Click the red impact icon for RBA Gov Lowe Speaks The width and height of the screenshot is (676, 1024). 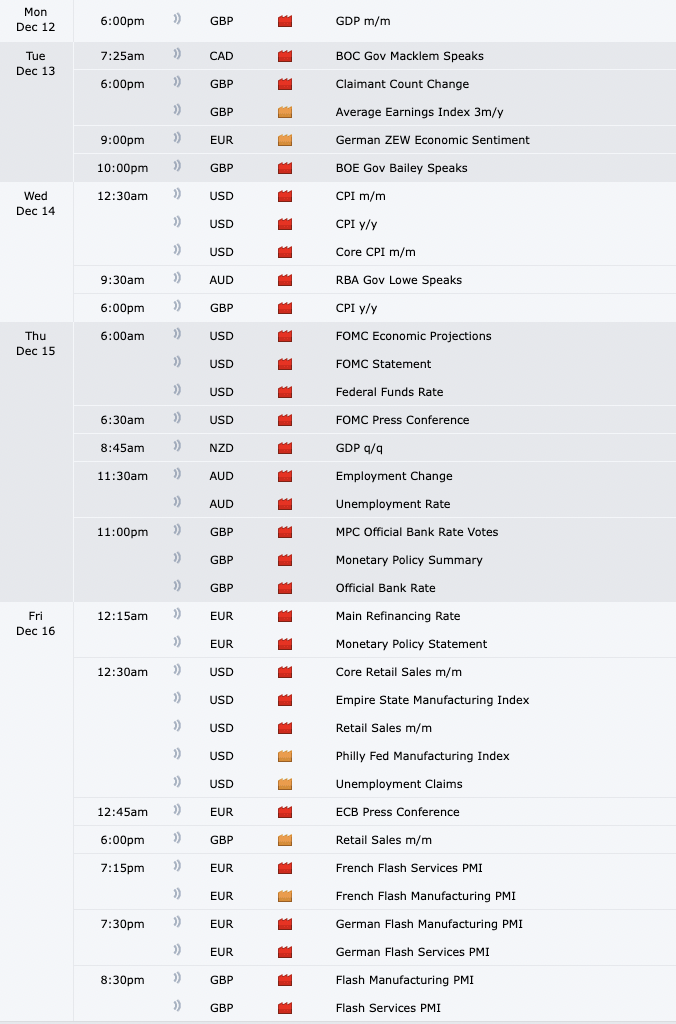pos(285,280)
